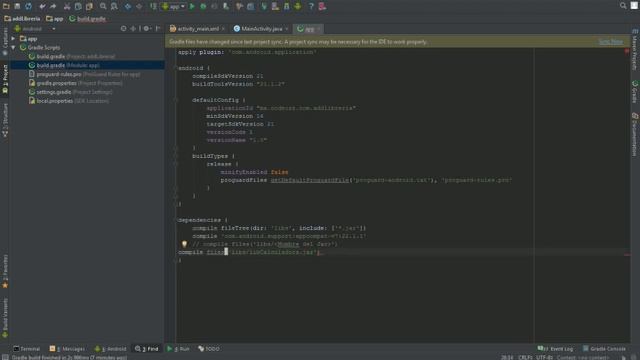The height and width of the screenshot is (360, 640).
Task: Click the Copy toolbar icon
Action: click(78, 6)
